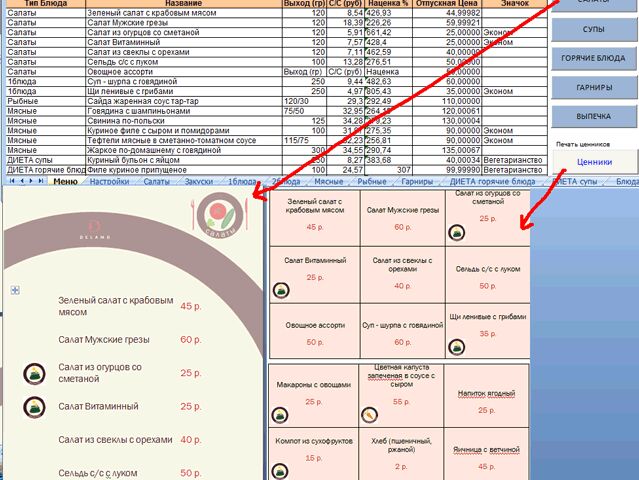Click icon in Макароны с овощами price tag
The width and height of the screenshot is (639, 480).
(280, 415)
